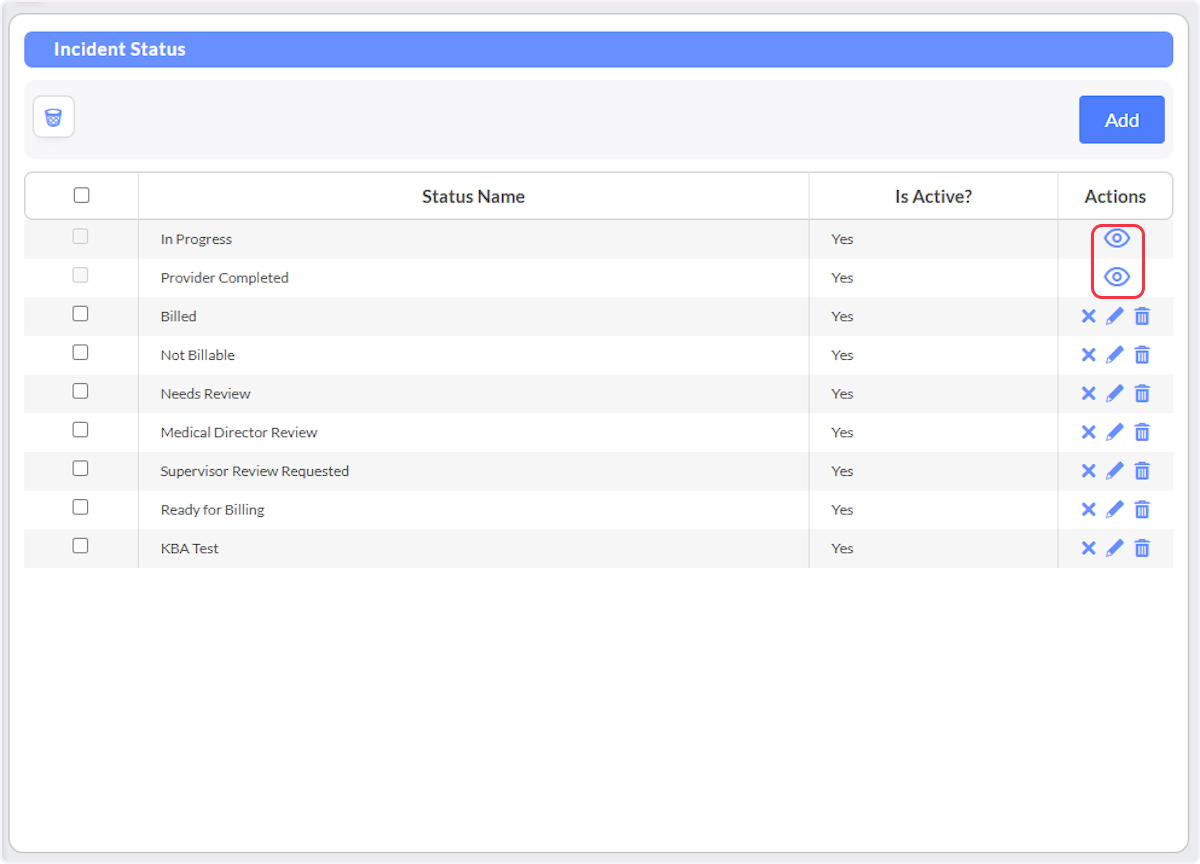Click Yes in the Needs Review row

pos(842,394)
